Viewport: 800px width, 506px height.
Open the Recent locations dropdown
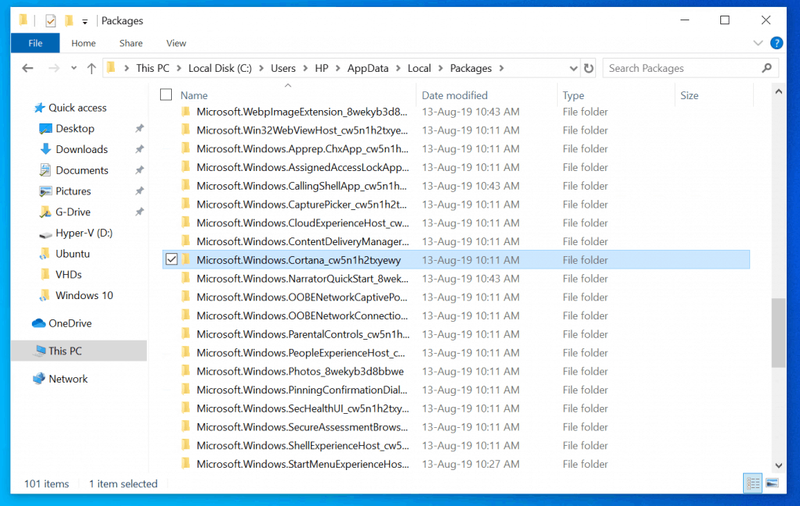74,68
